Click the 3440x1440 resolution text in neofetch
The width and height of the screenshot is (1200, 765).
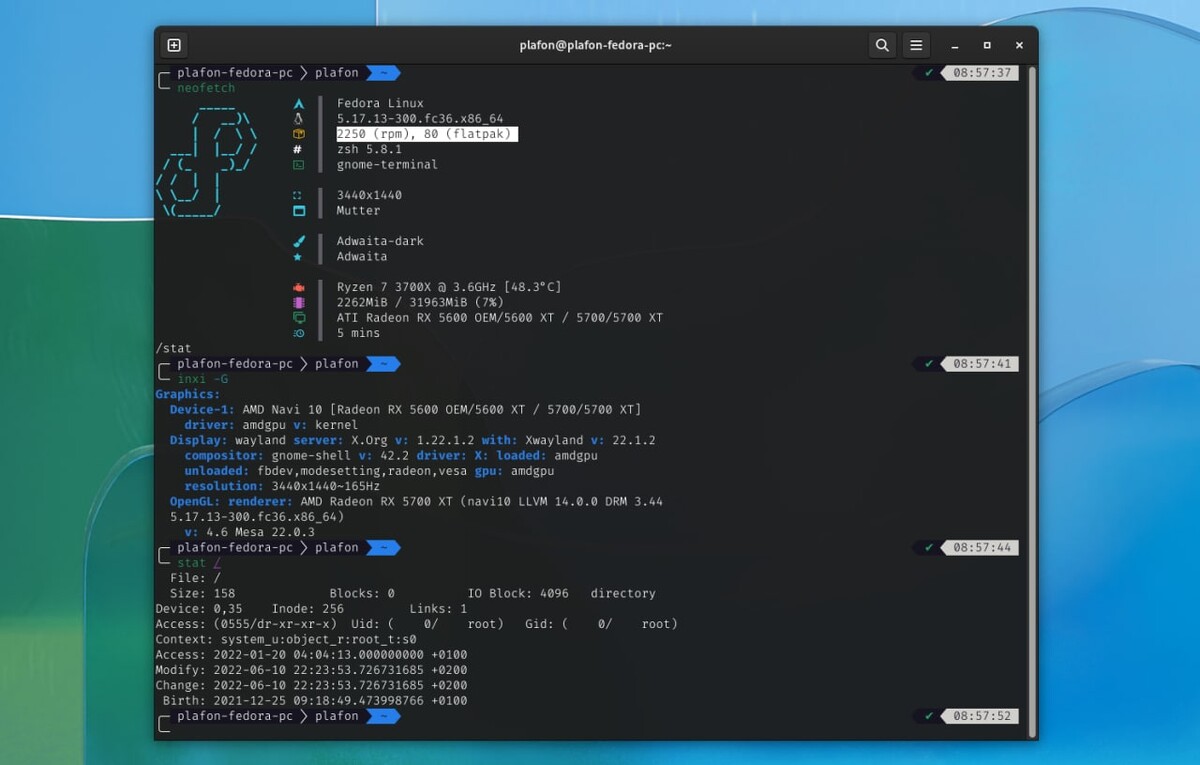pos(369,195)
